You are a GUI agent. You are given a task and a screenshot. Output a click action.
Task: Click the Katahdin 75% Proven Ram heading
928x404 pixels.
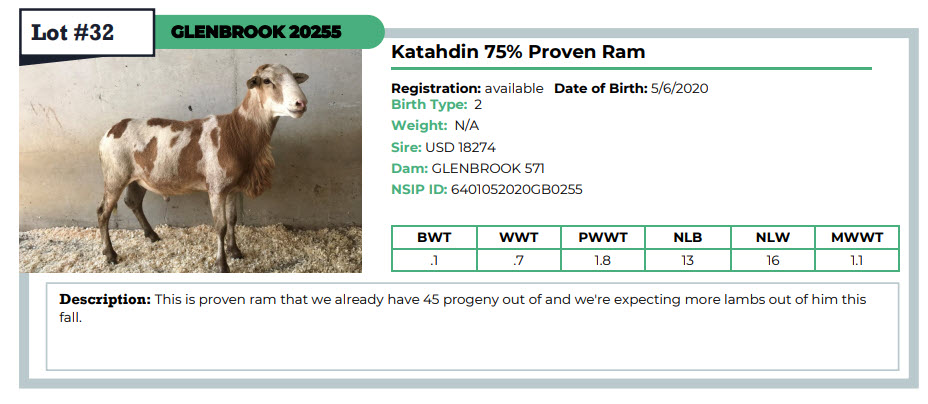click(x=518, y=52)
